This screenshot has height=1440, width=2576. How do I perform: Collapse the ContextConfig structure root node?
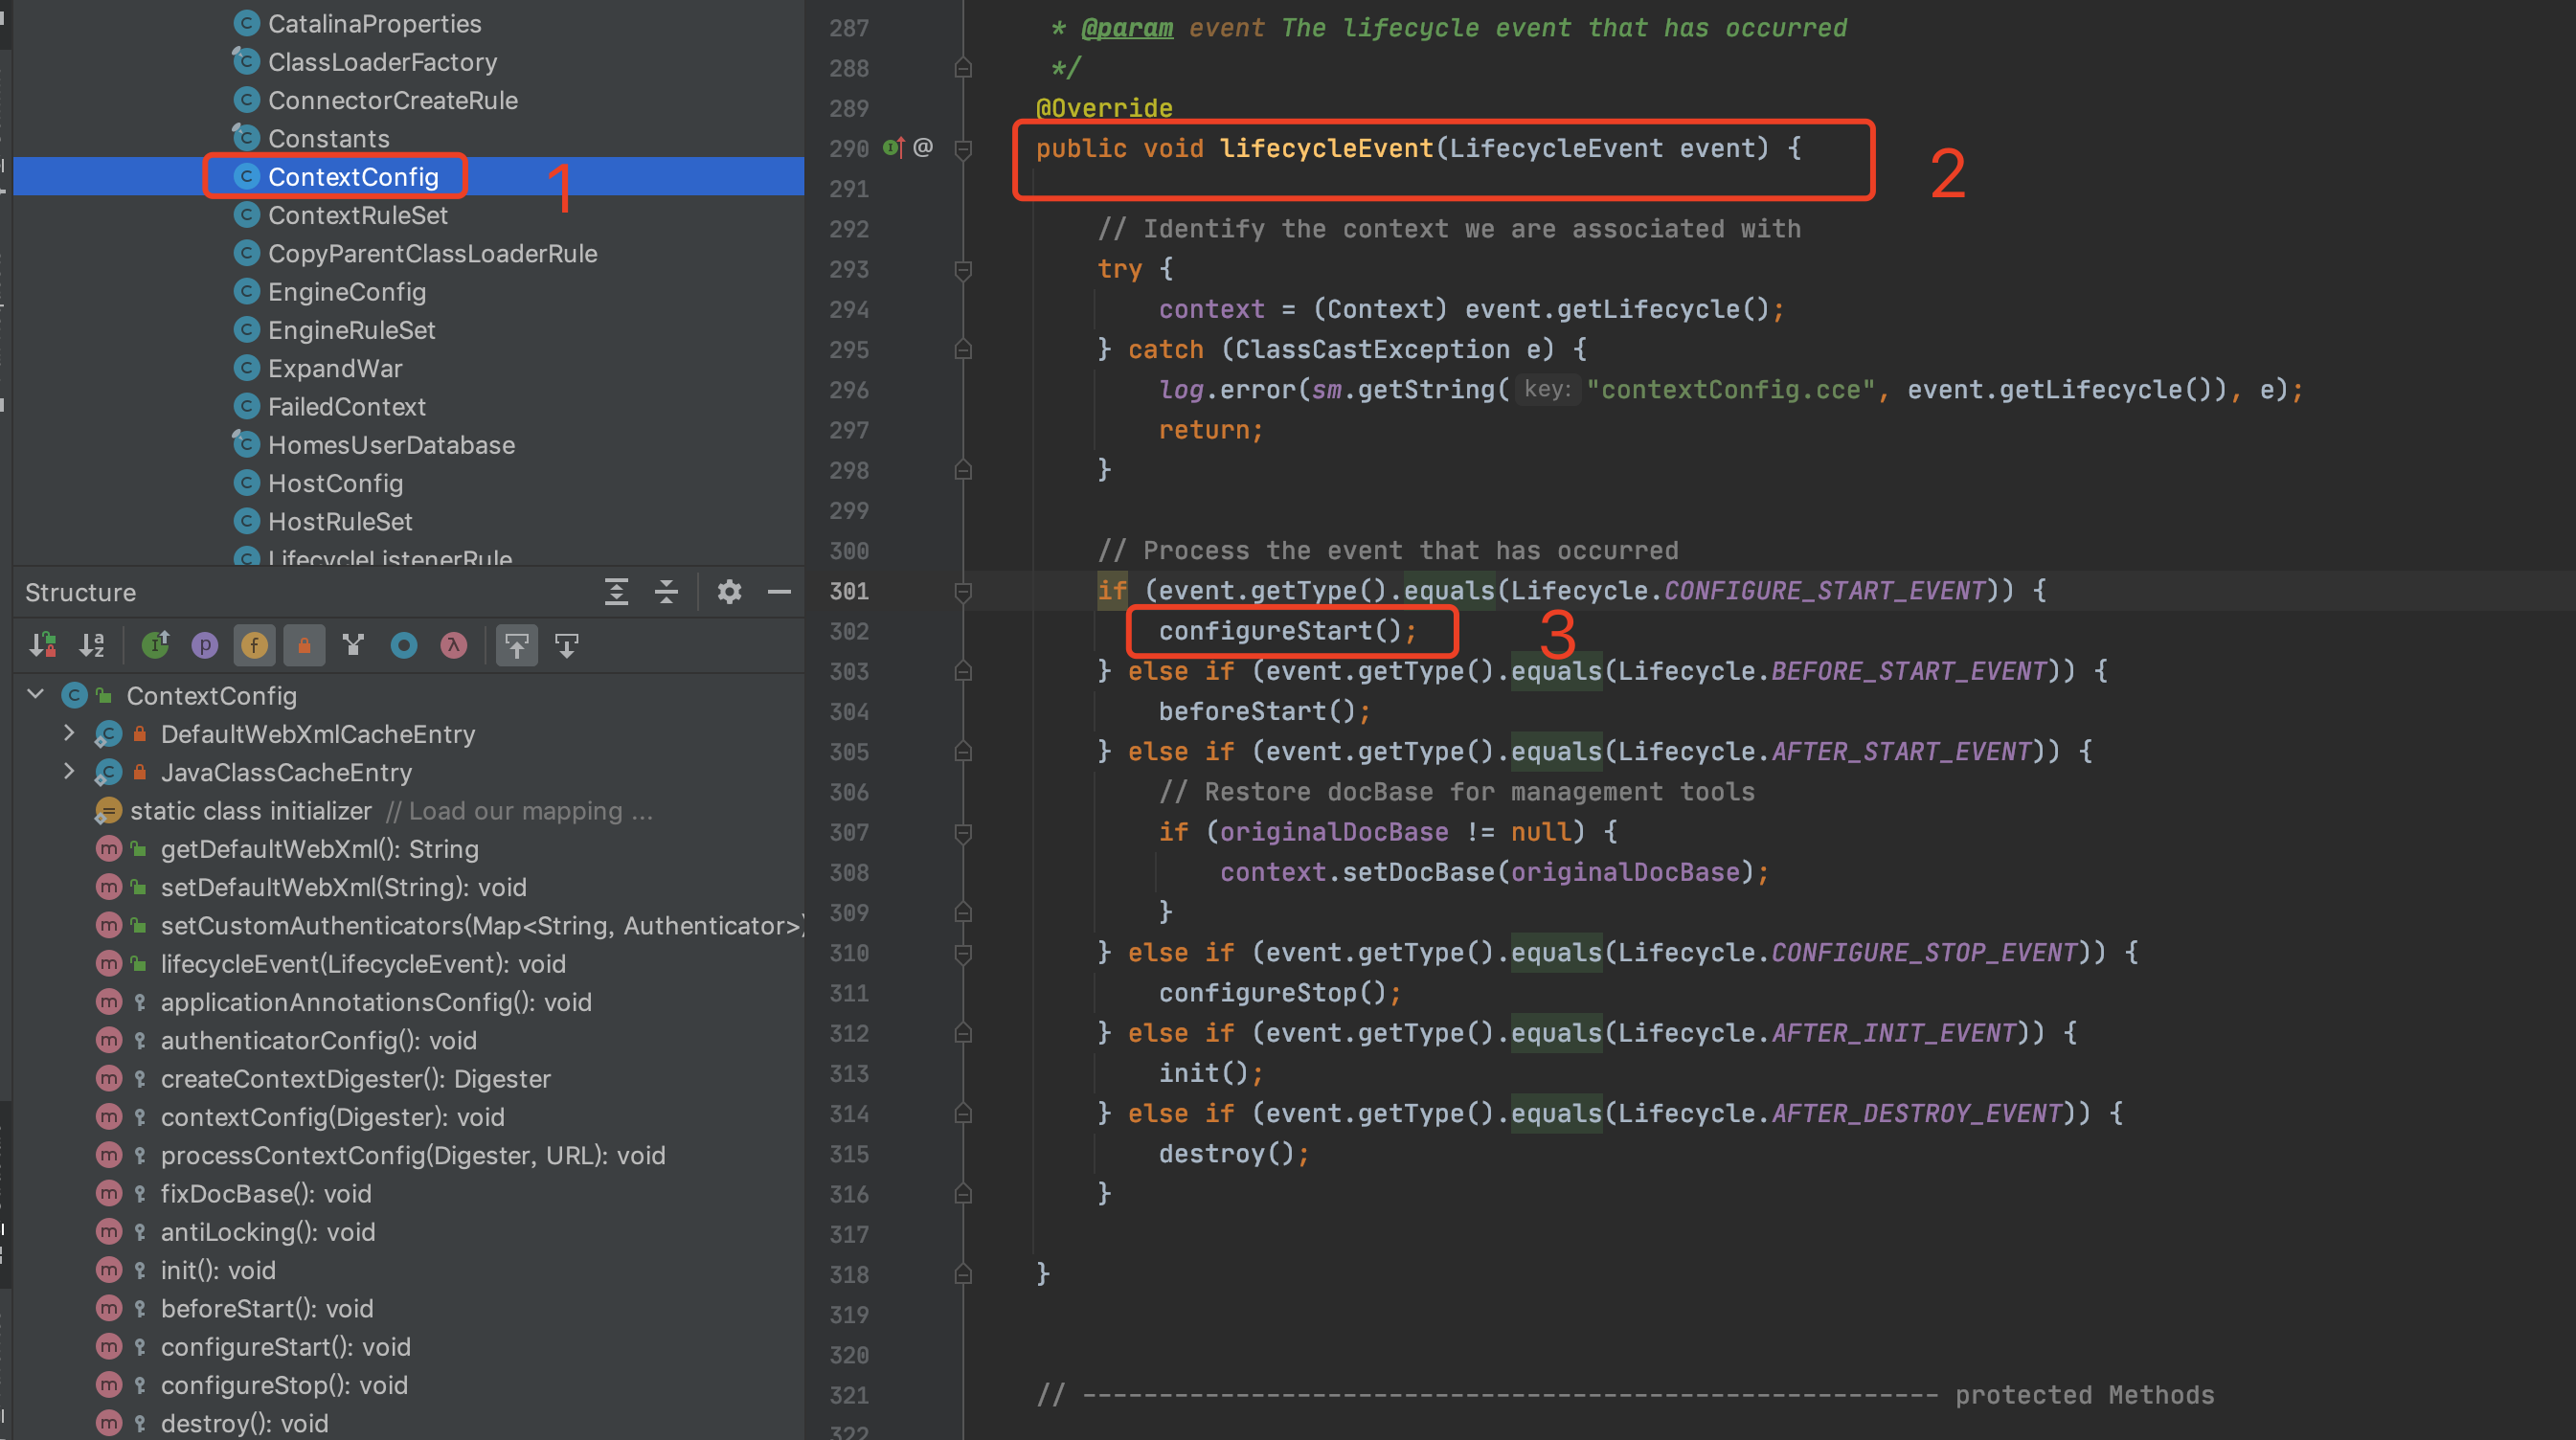[36, 695]
